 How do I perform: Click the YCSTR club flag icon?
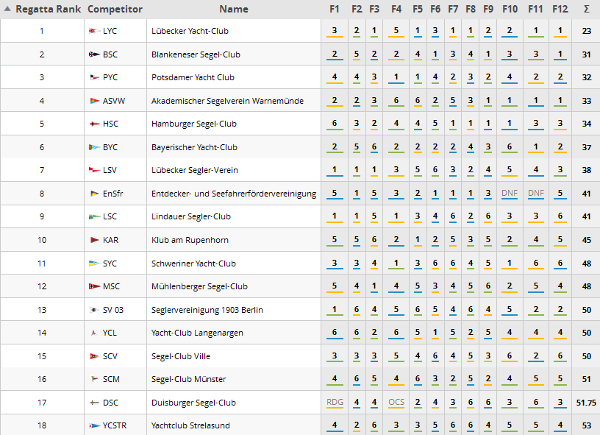(94, 425)
